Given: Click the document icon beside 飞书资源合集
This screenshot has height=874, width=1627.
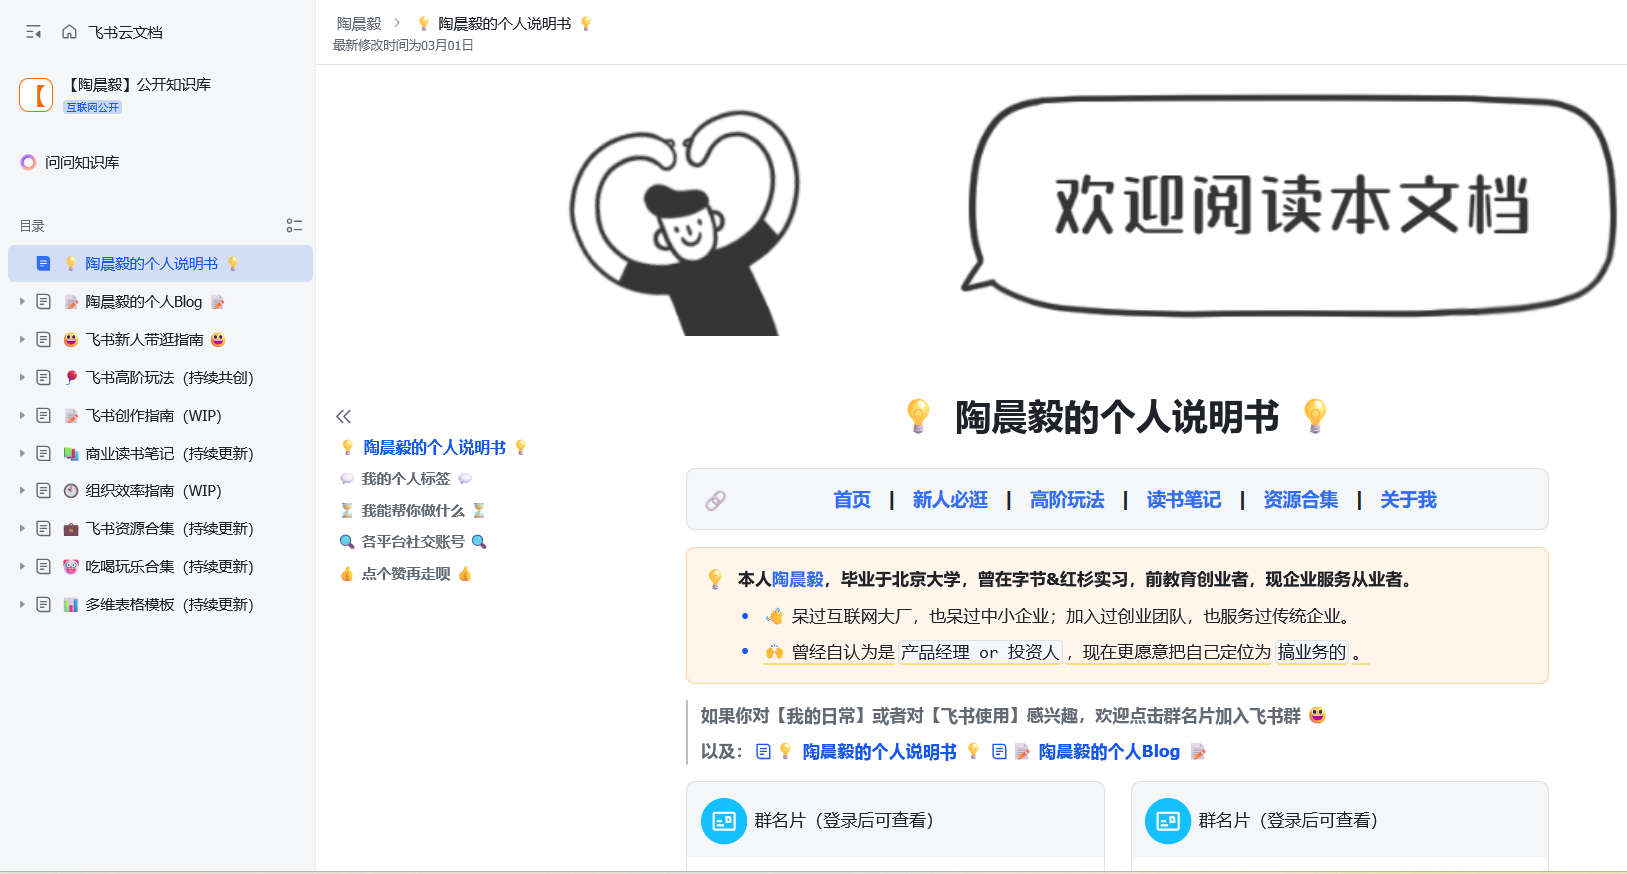Looking at the screenshot, I should (x=43, y=529).
